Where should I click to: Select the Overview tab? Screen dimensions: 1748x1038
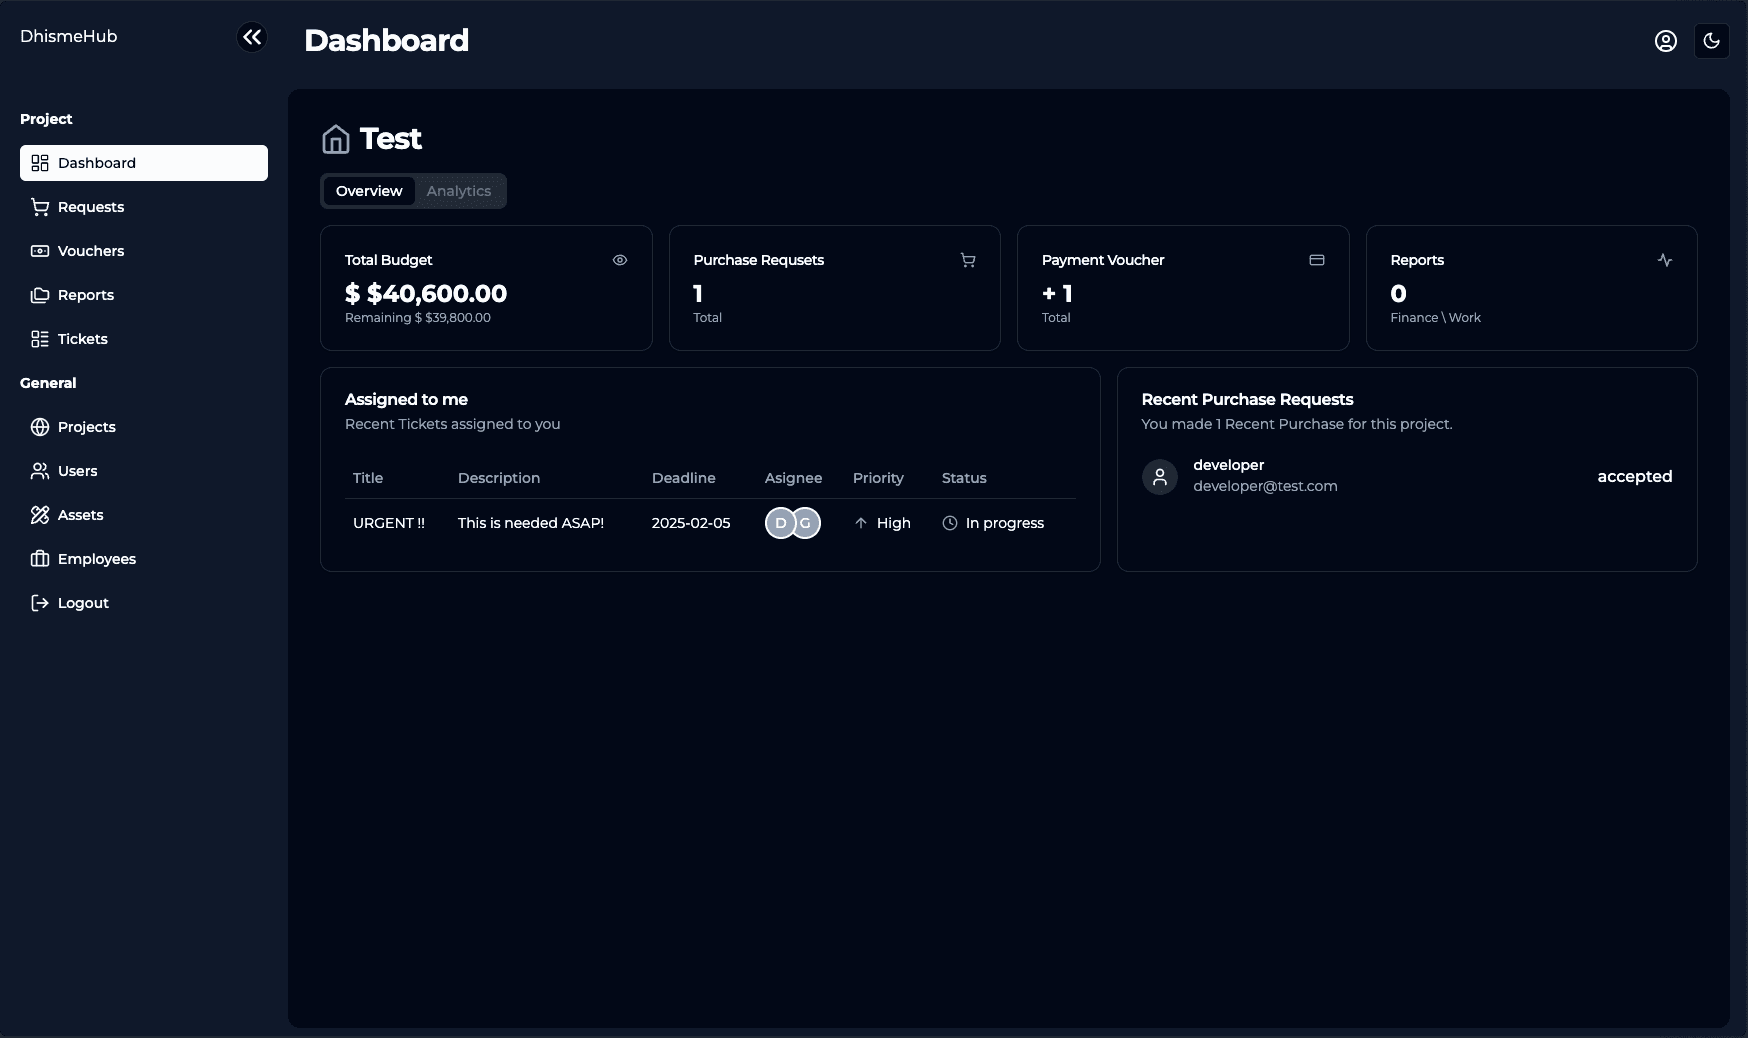pos(368,191)
